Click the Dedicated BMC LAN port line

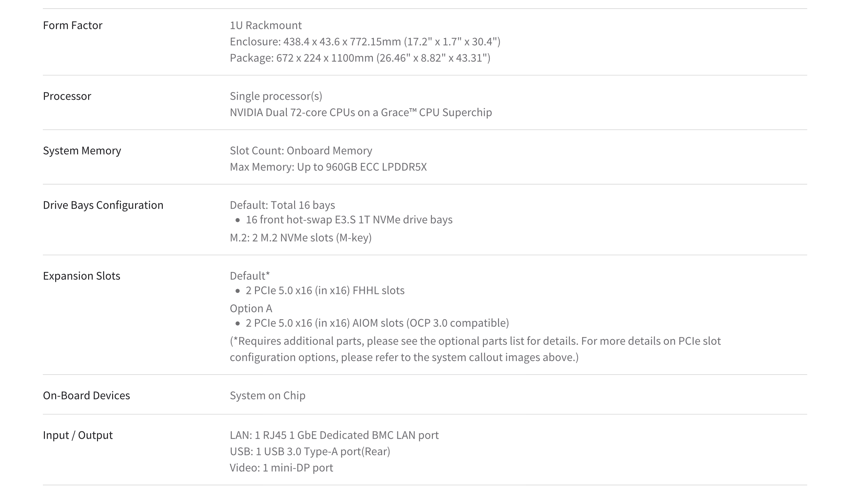pyautogui.click(x=334, y=435)
